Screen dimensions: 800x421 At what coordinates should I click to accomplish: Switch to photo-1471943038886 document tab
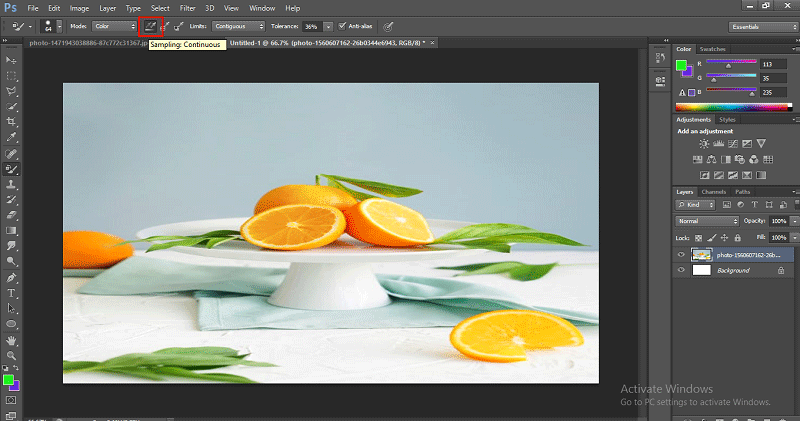[88, 43]
